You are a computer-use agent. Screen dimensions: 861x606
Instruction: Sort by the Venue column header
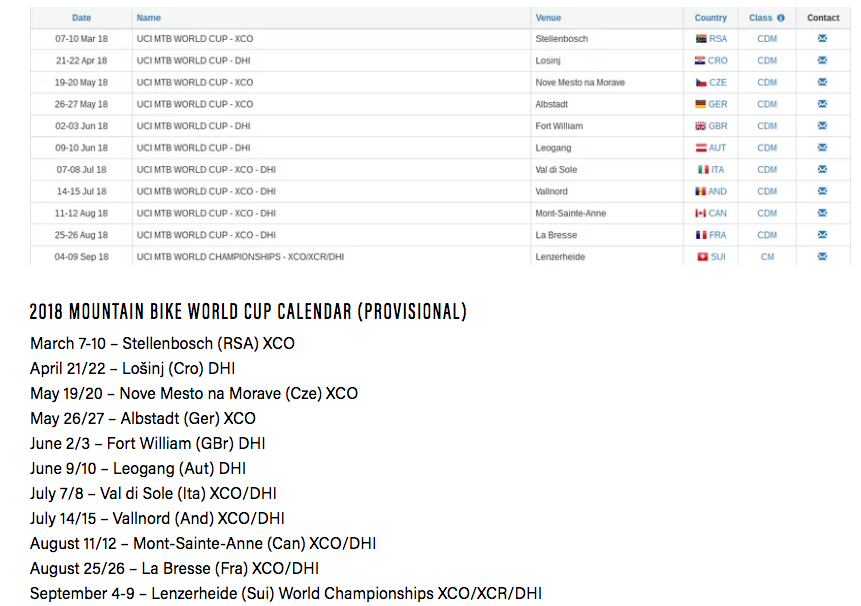pos(548,17)
